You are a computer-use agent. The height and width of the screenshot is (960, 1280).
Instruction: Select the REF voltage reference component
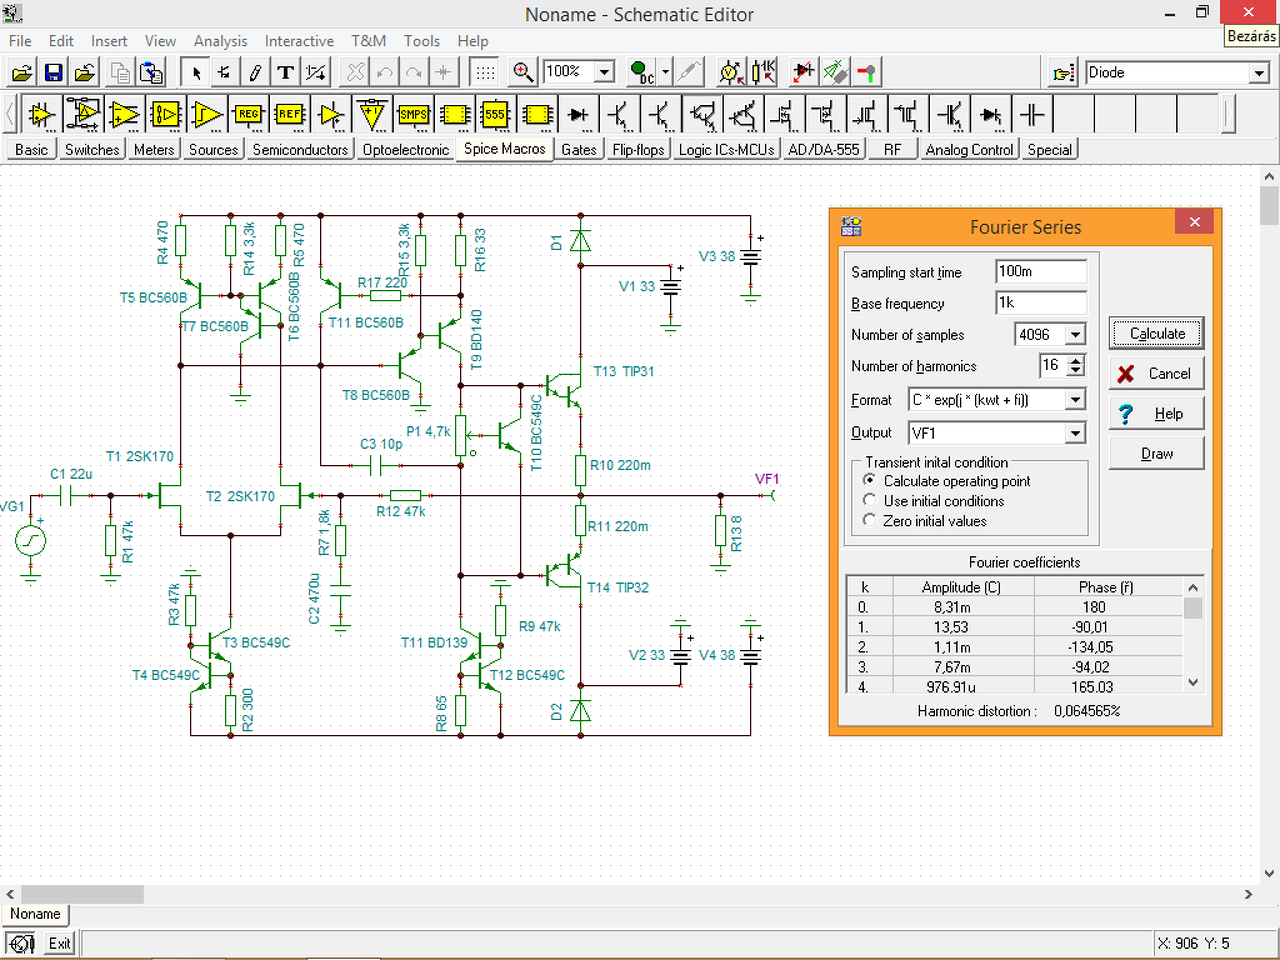(289, 115)
